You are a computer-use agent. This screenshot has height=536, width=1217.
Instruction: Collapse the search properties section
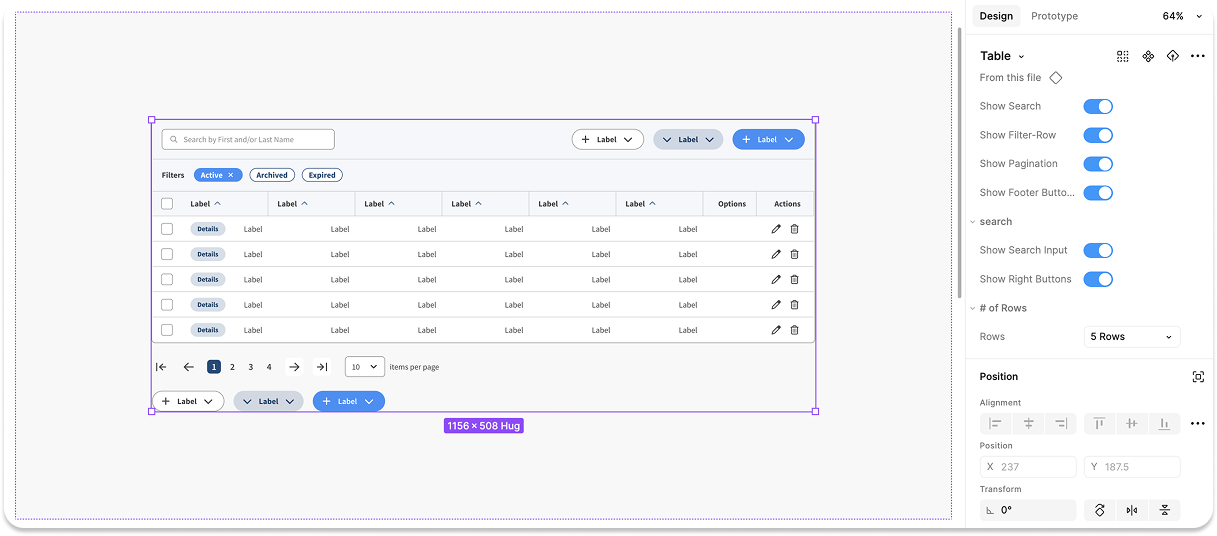[x=974, y=222]
